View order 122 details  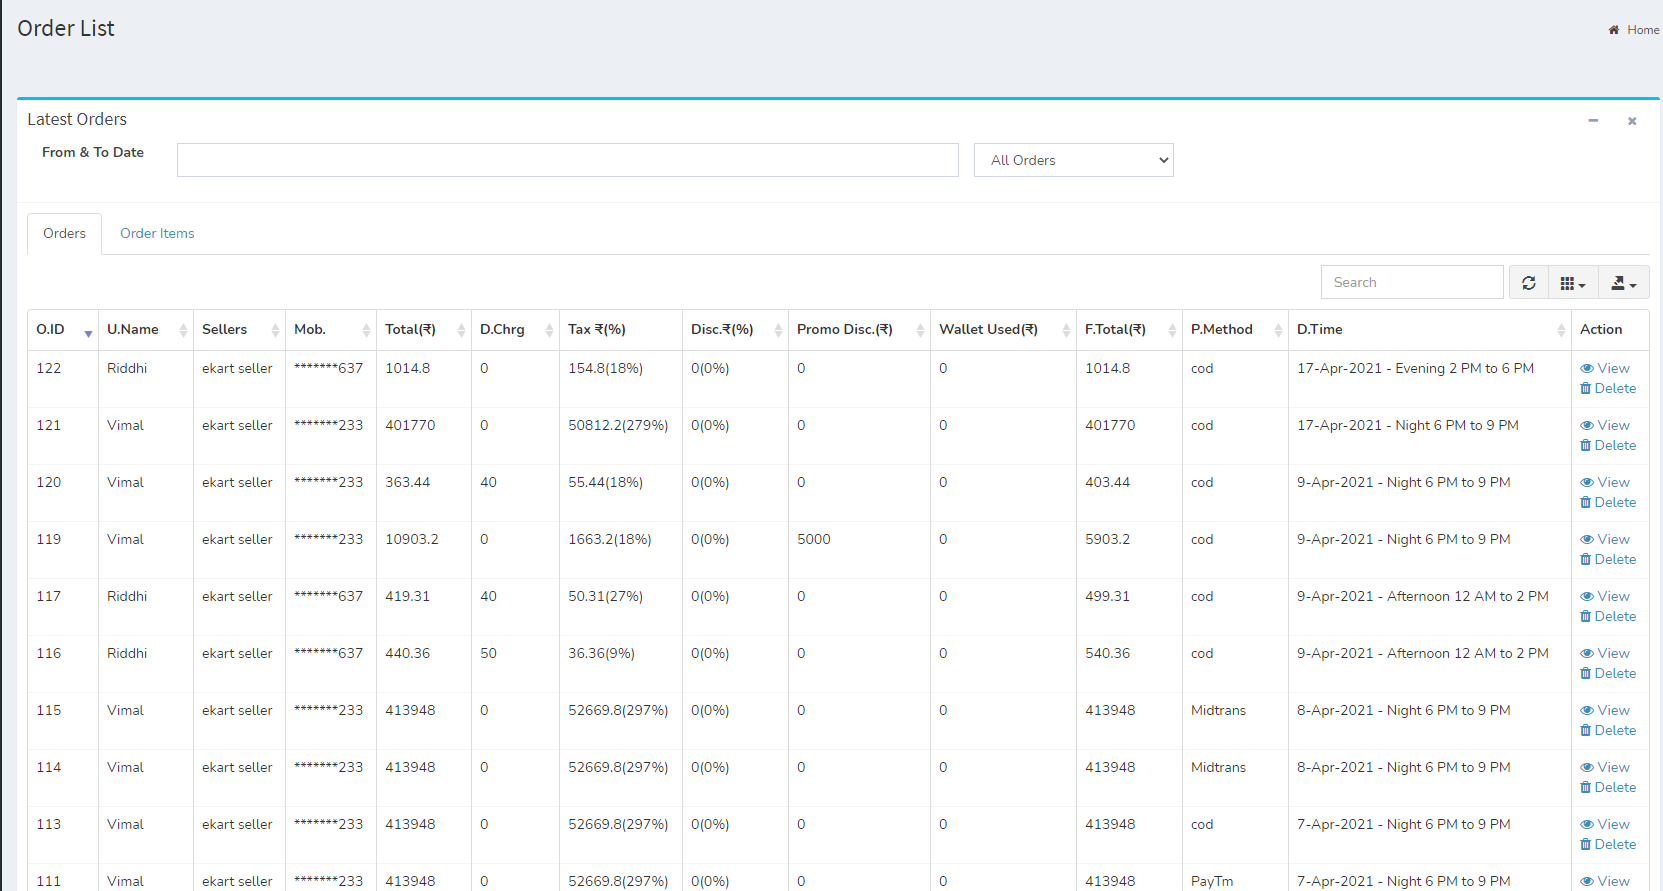pos(1605,368)
